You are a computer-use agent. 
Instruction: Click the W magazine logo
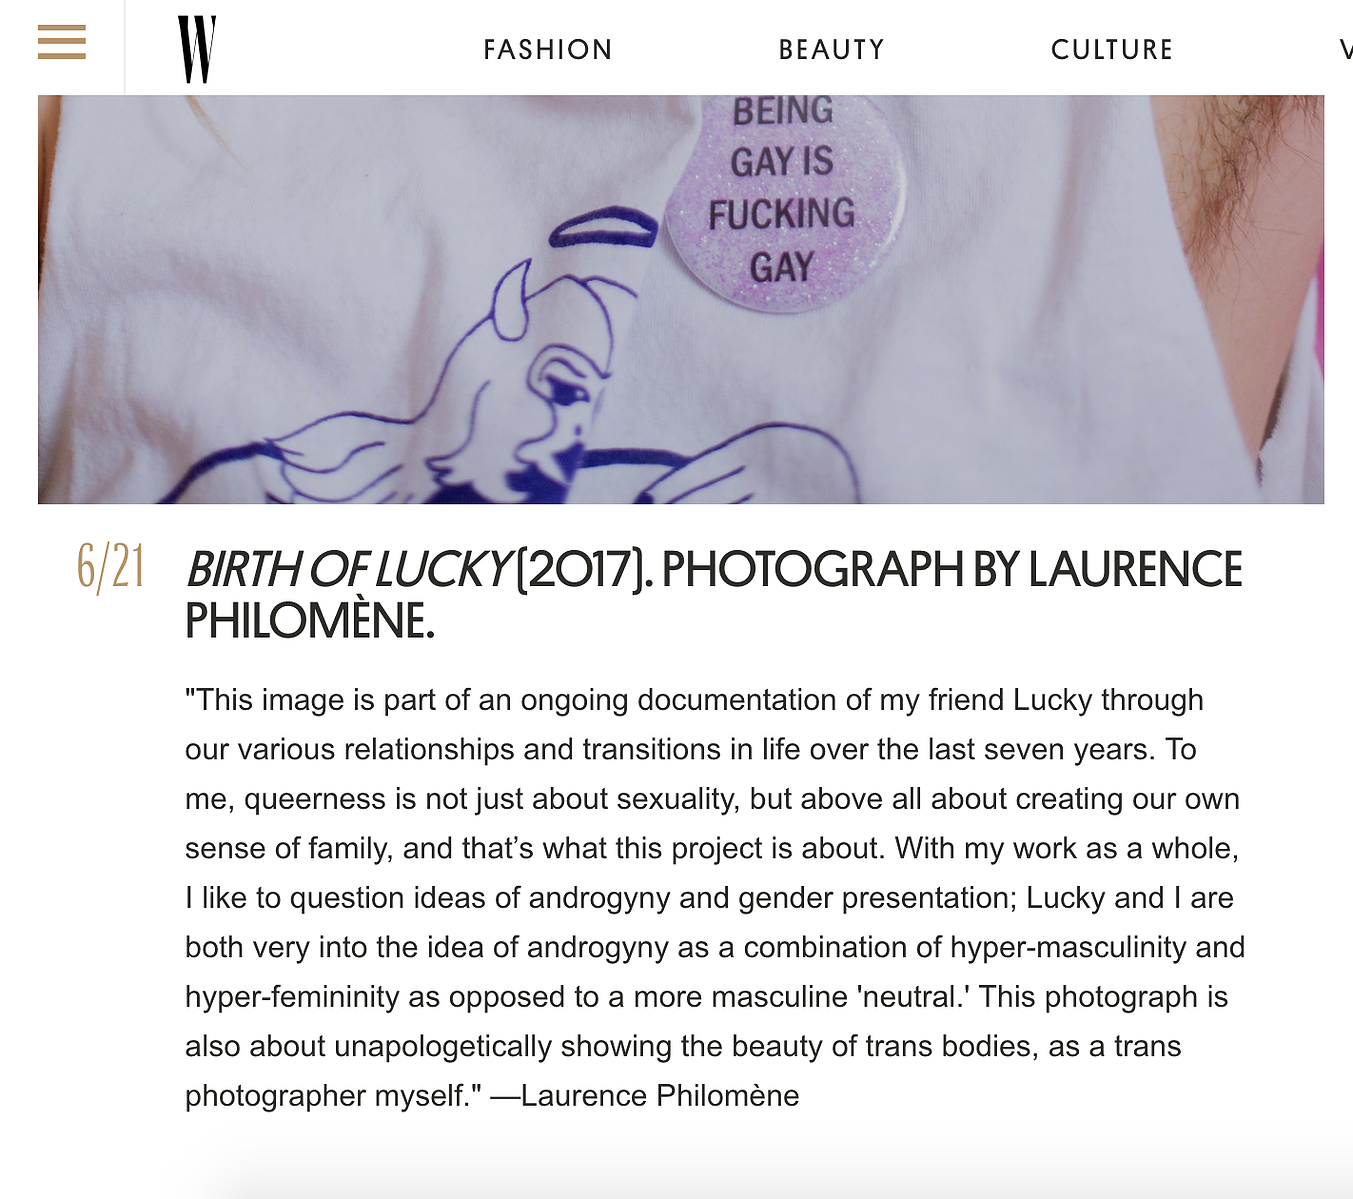(197, 49)
